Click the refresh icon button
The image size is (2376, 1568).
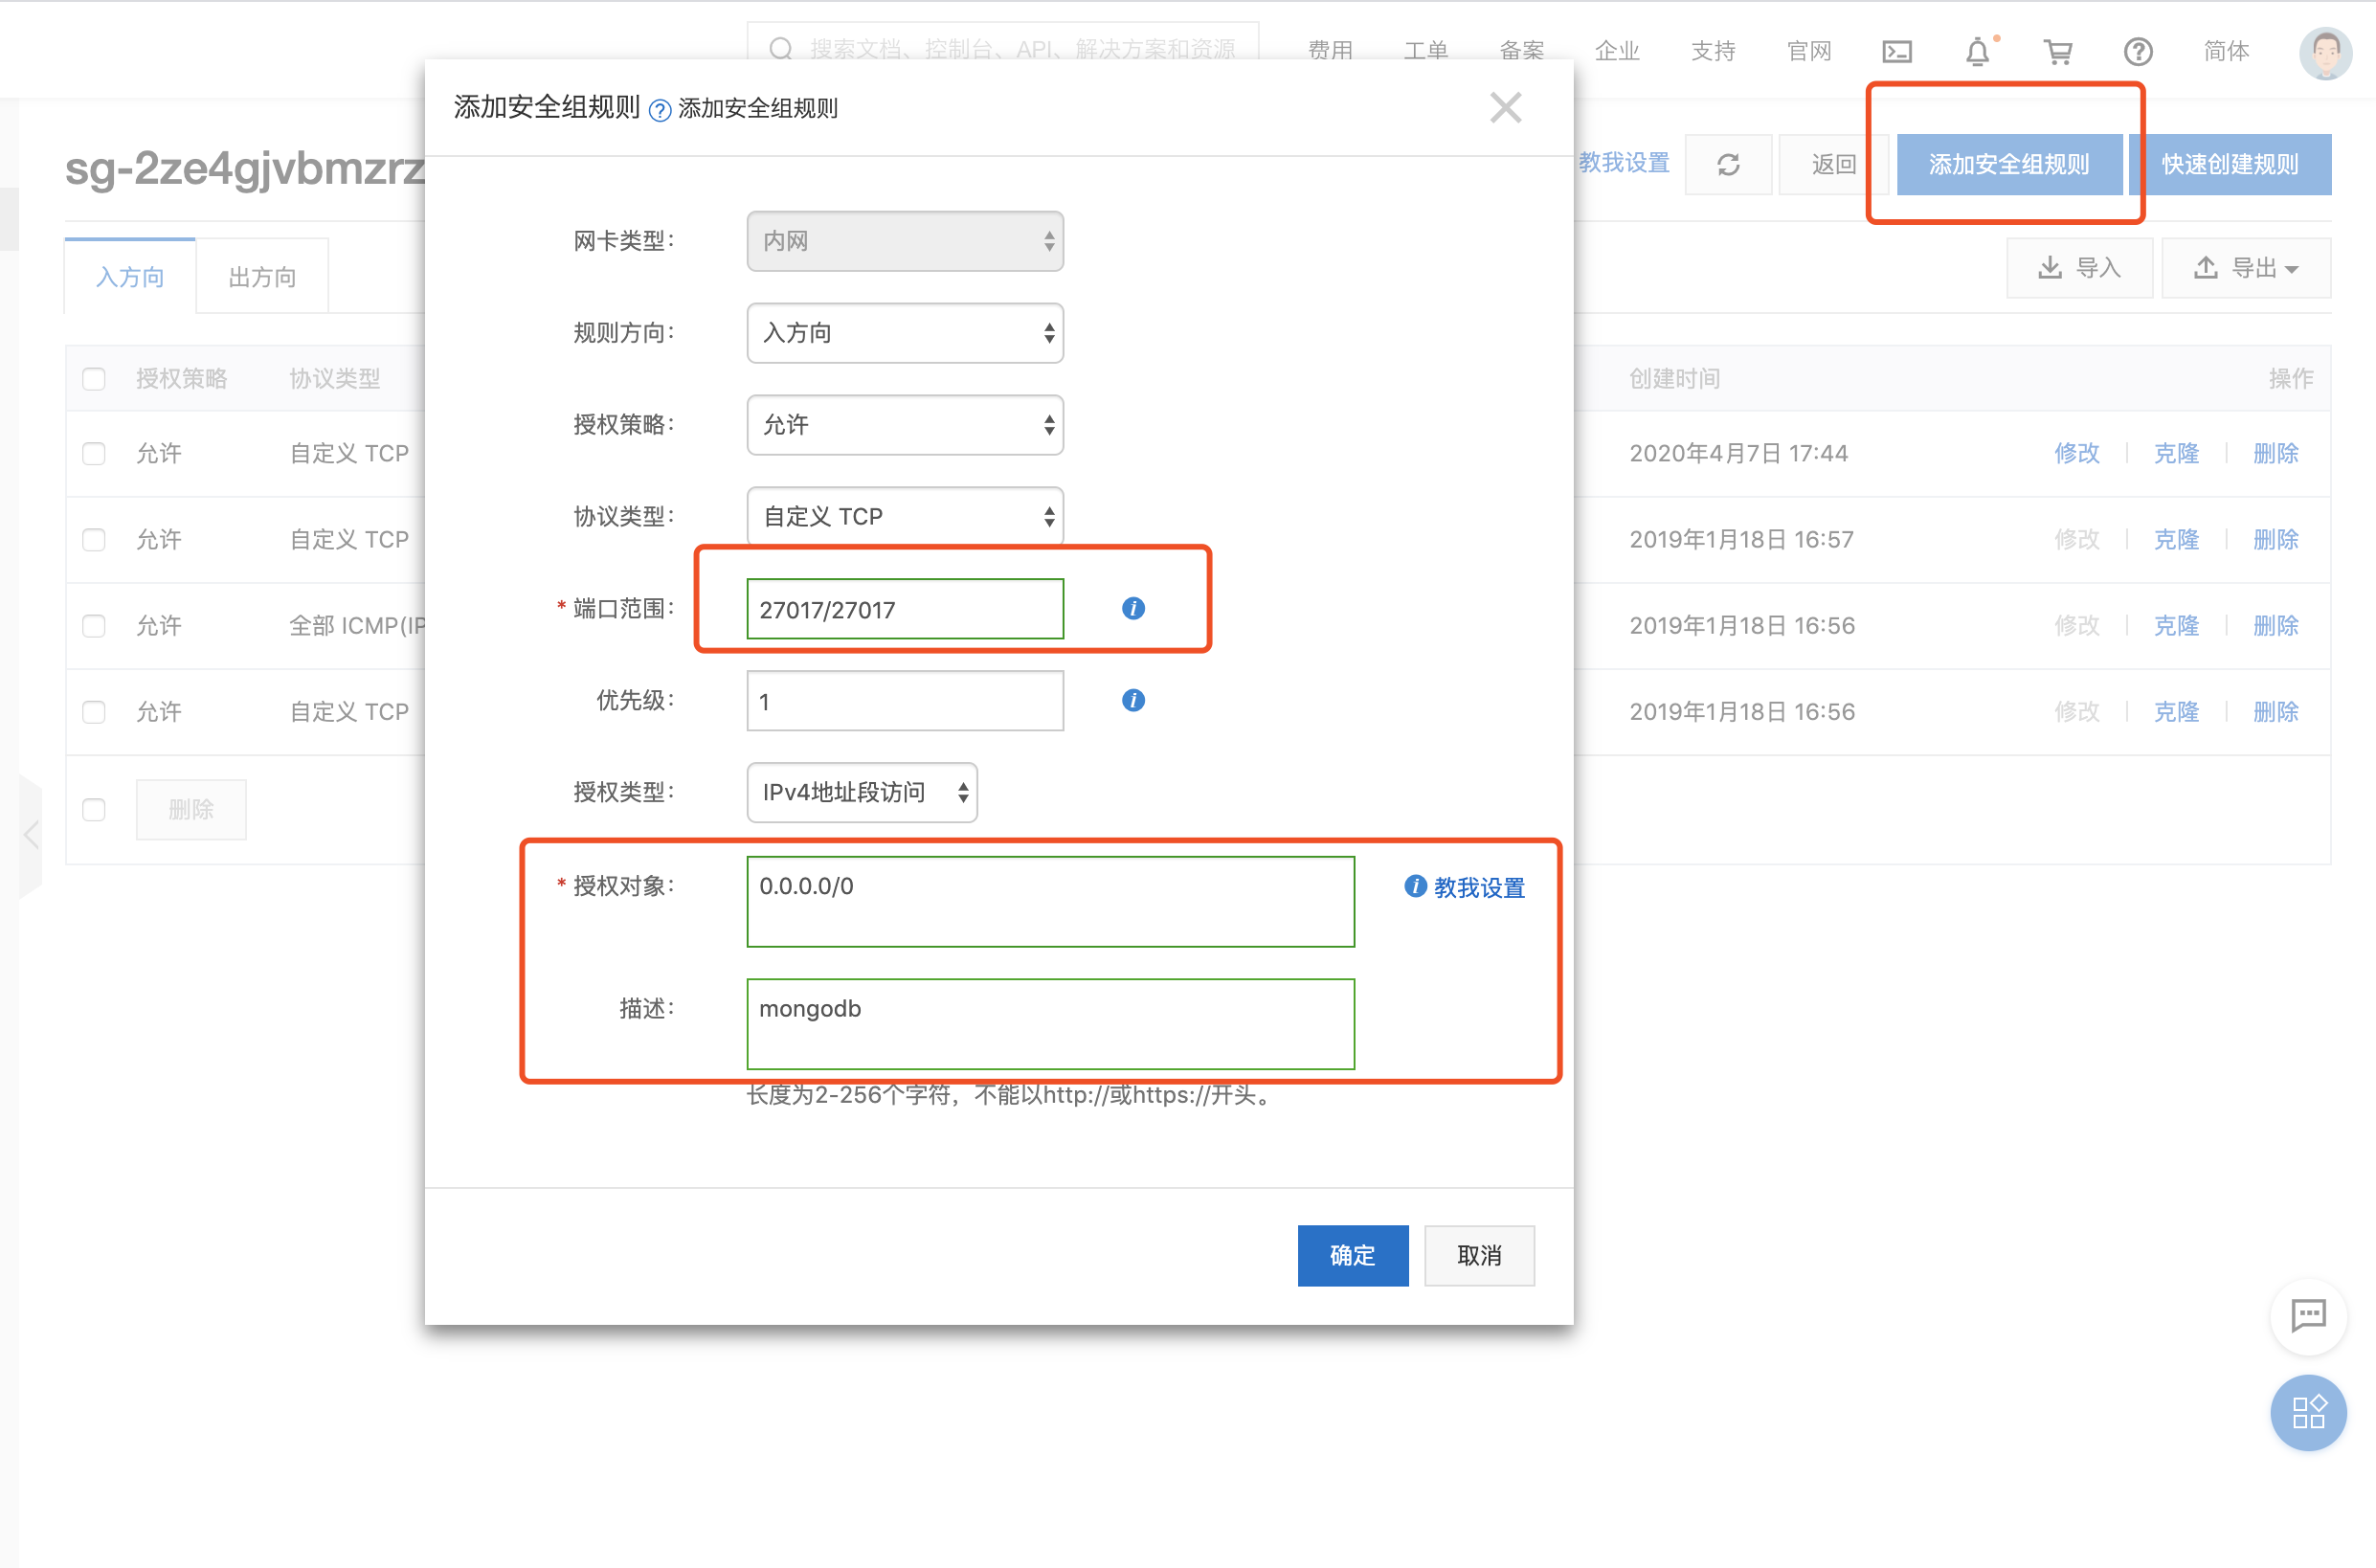pyautogui.click(x=1728, y=164)
